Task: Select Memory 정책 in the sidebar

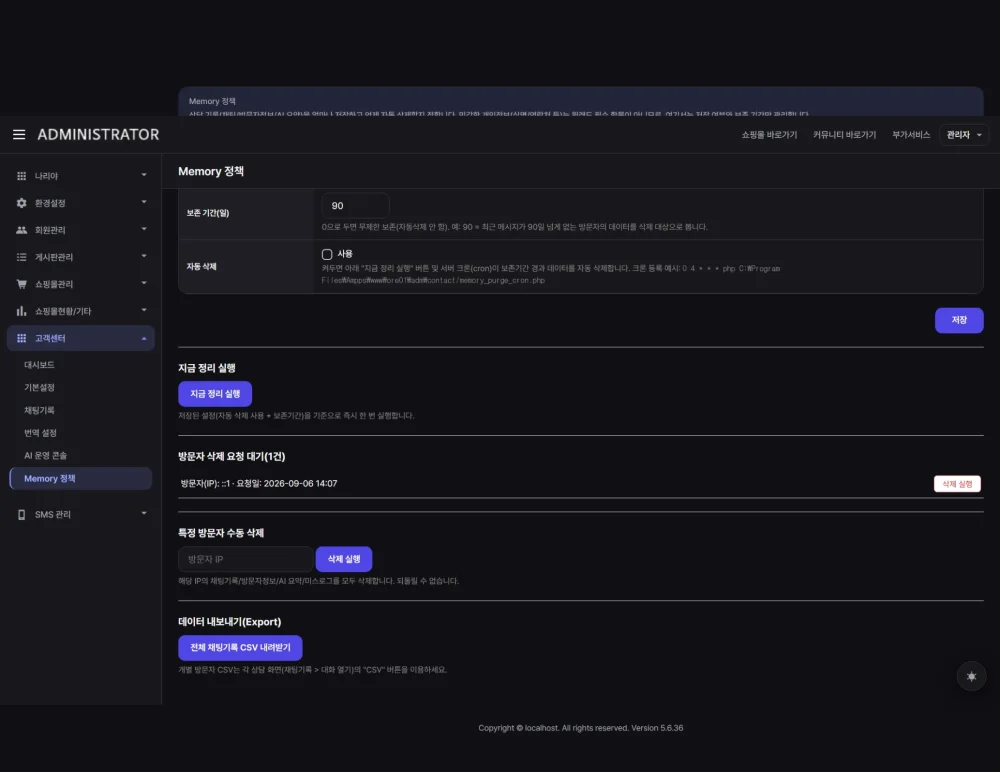Action: click(x=81, y=479)
